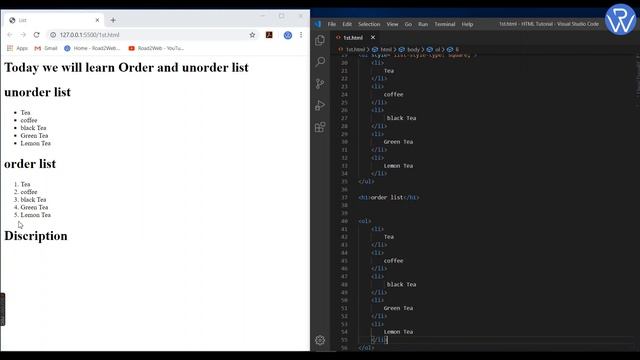Screen dimensions: 640x360
Task: Open the Chrome profile avatar
Action: coord(288,35)
